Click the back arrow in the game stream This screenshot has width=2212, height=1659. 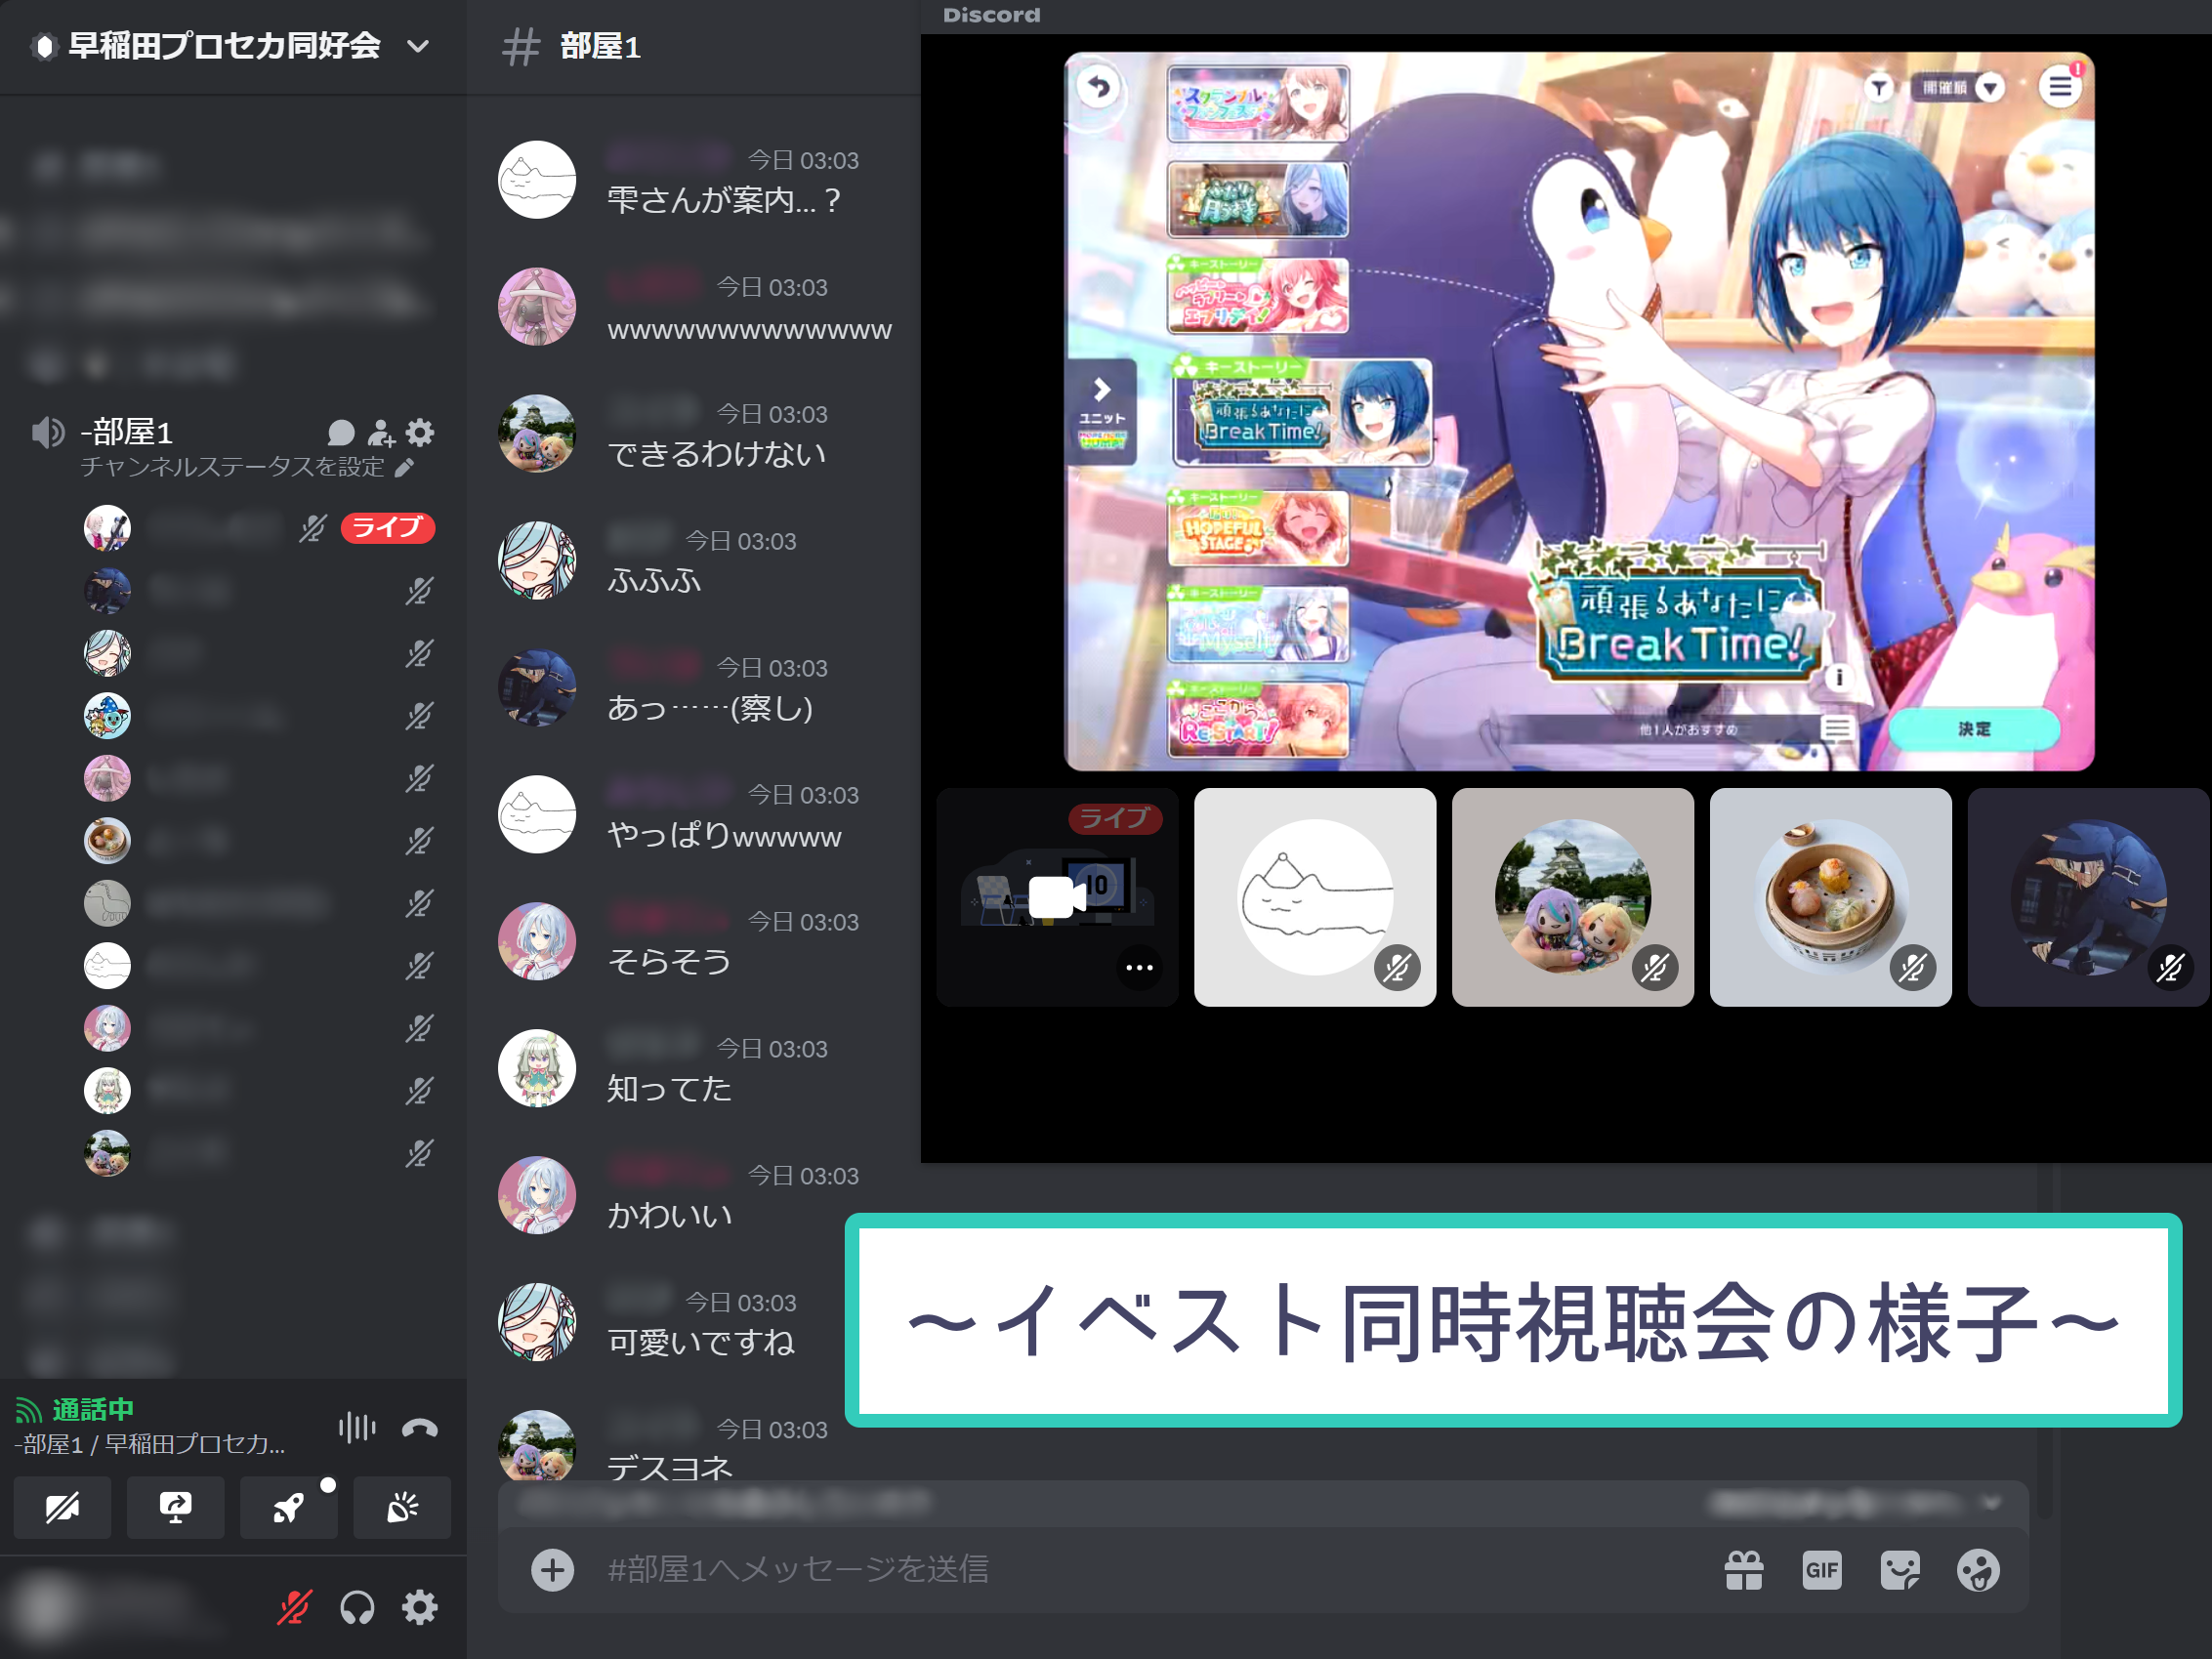click(1099, 88)
